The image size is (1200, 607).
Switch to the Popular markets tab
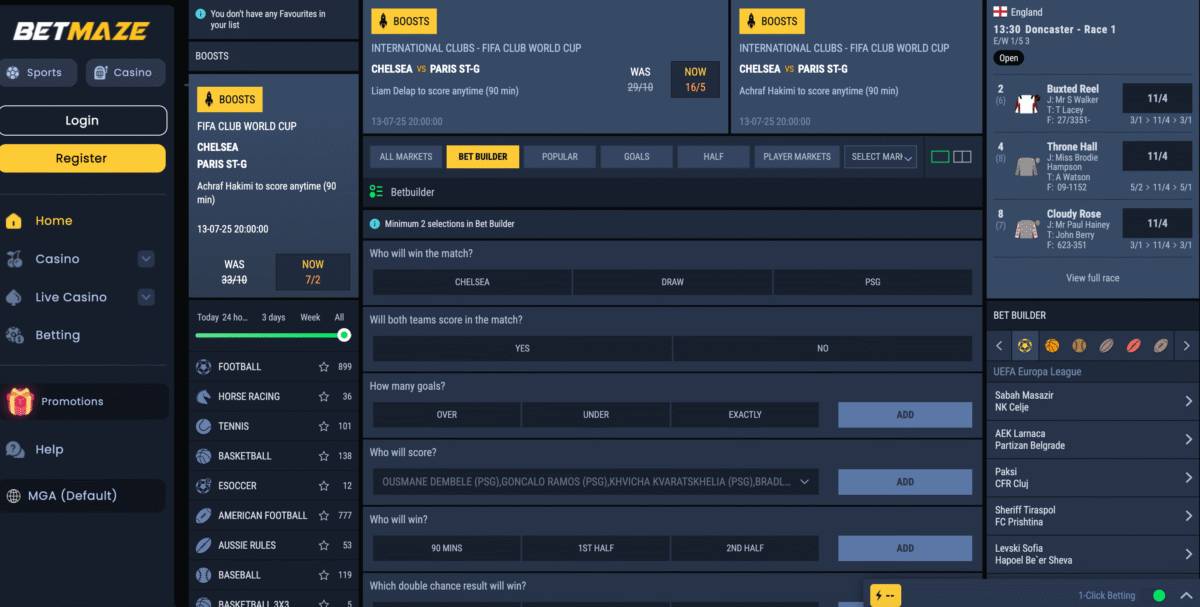560,157
